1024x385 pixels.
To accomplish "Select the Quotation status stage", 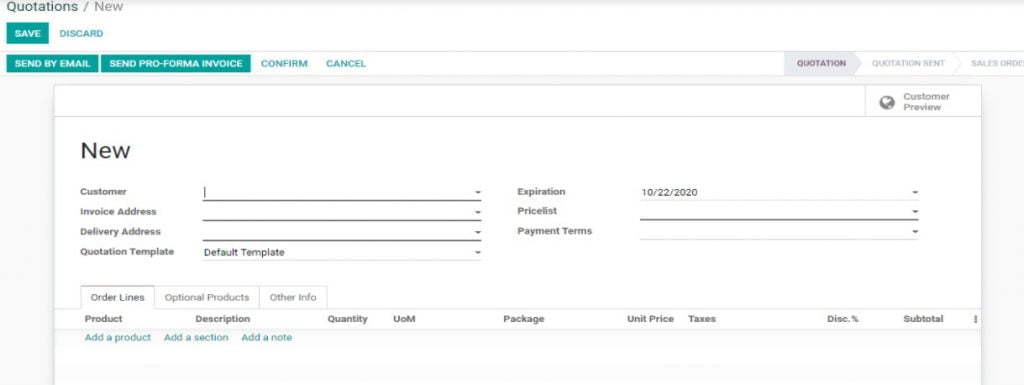I will 822,63.
